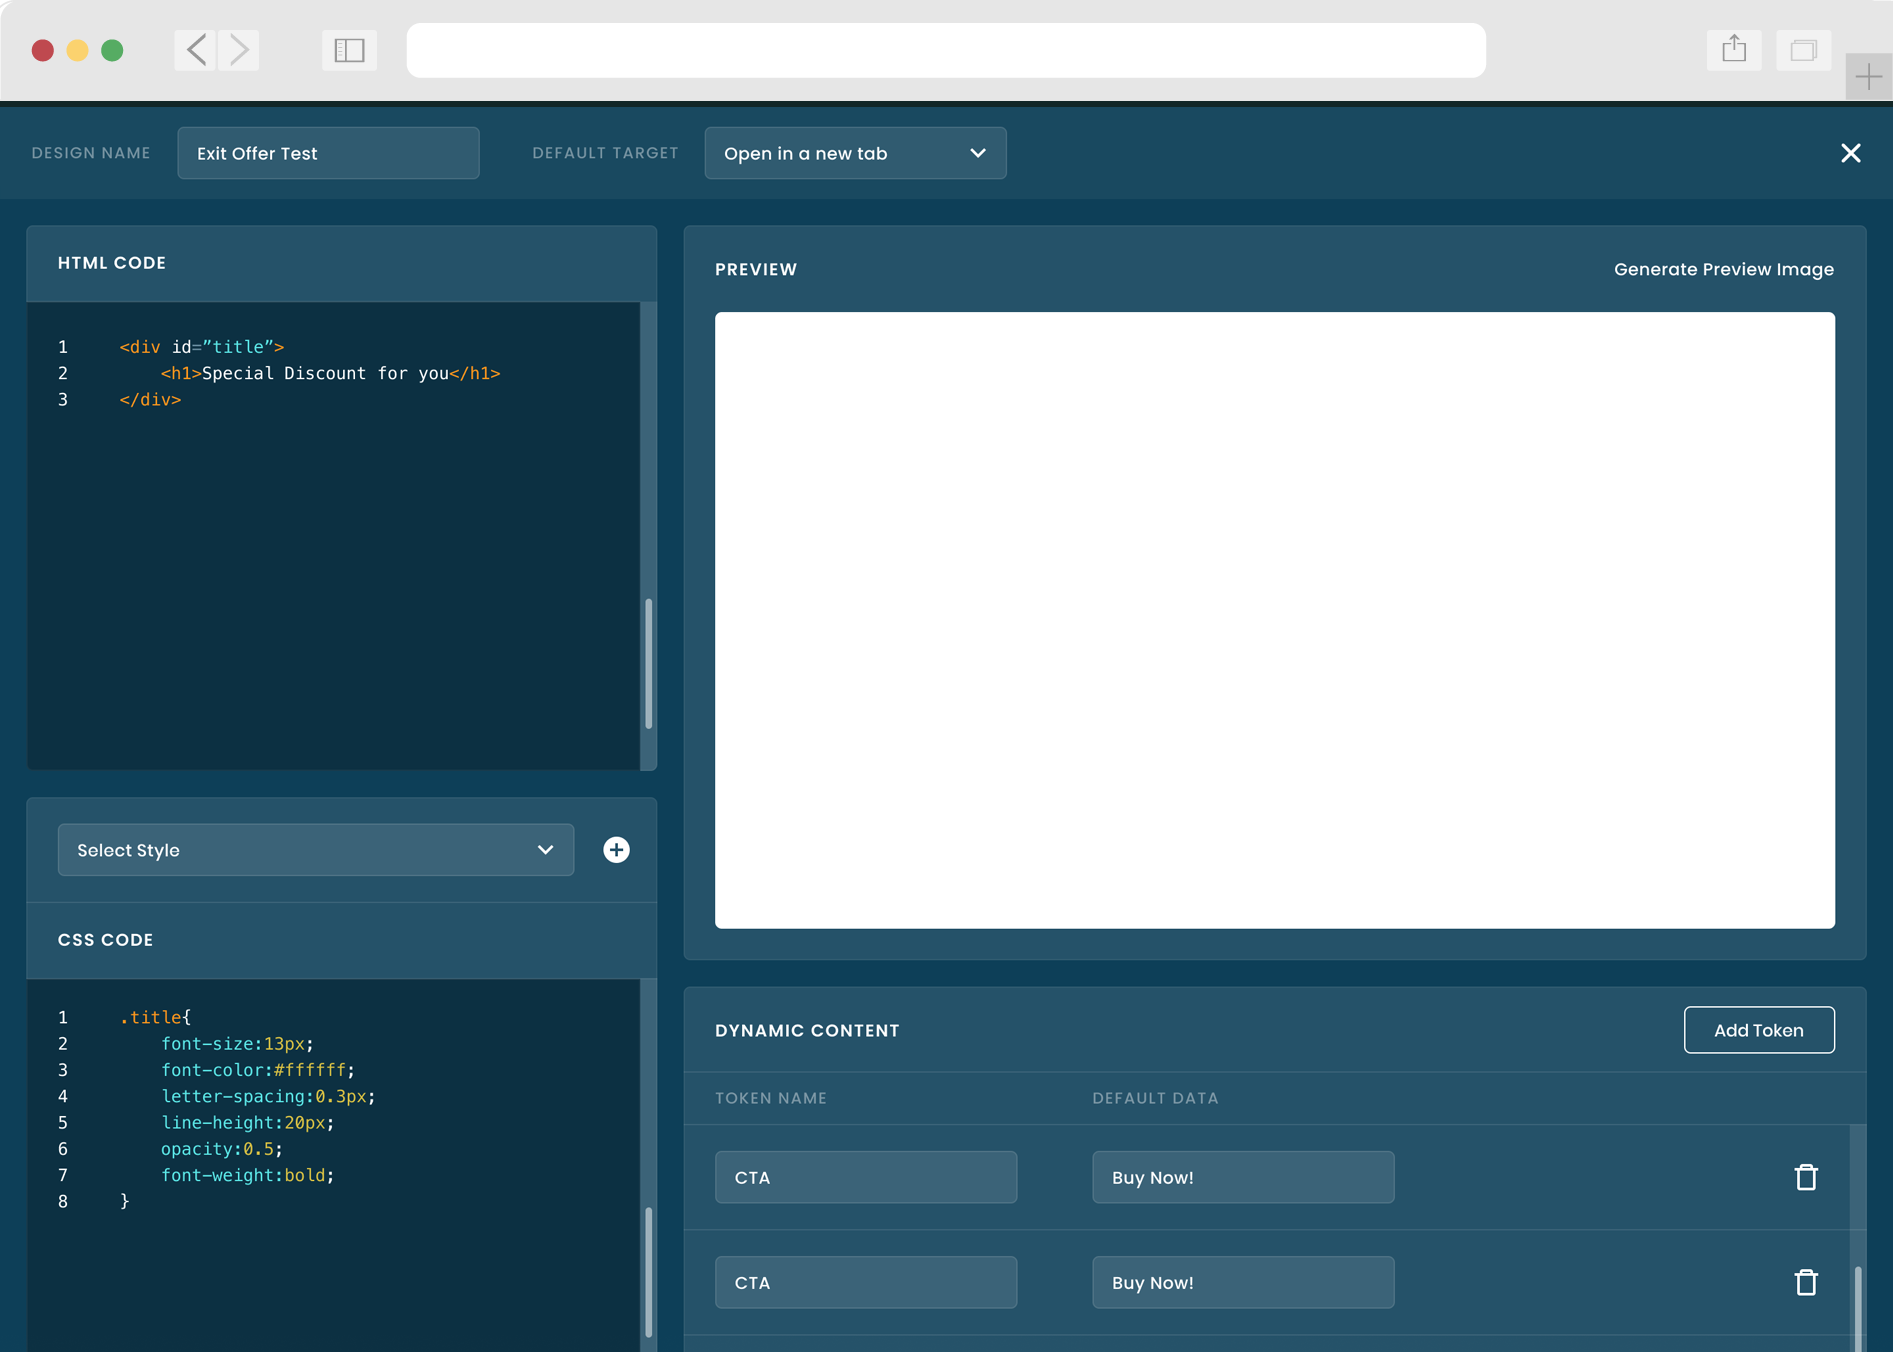Click the new tab plus icon
The height and width of the screenshot is (1352, 1893).
tap(1868, 77)
